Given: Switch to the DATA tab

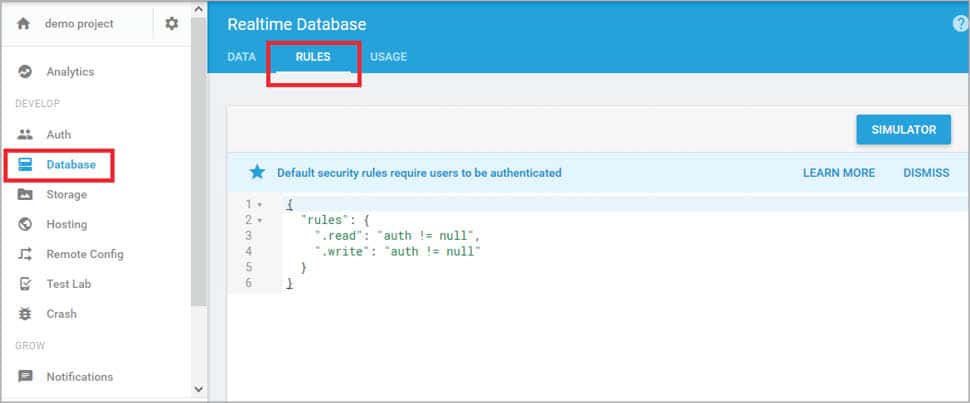Looking at the screenshot, I should coord(242,57).
